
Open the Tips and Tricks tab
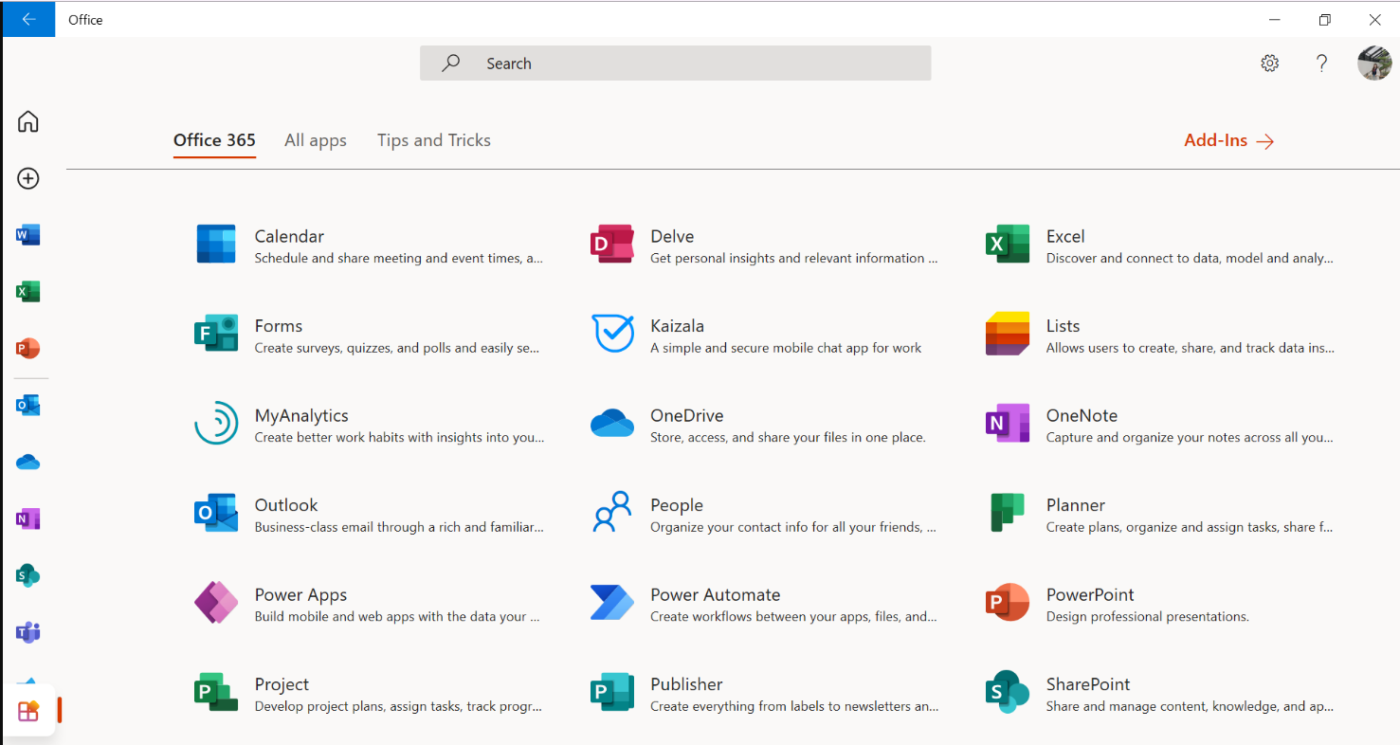pyautogui.click(x=433, y=140)
